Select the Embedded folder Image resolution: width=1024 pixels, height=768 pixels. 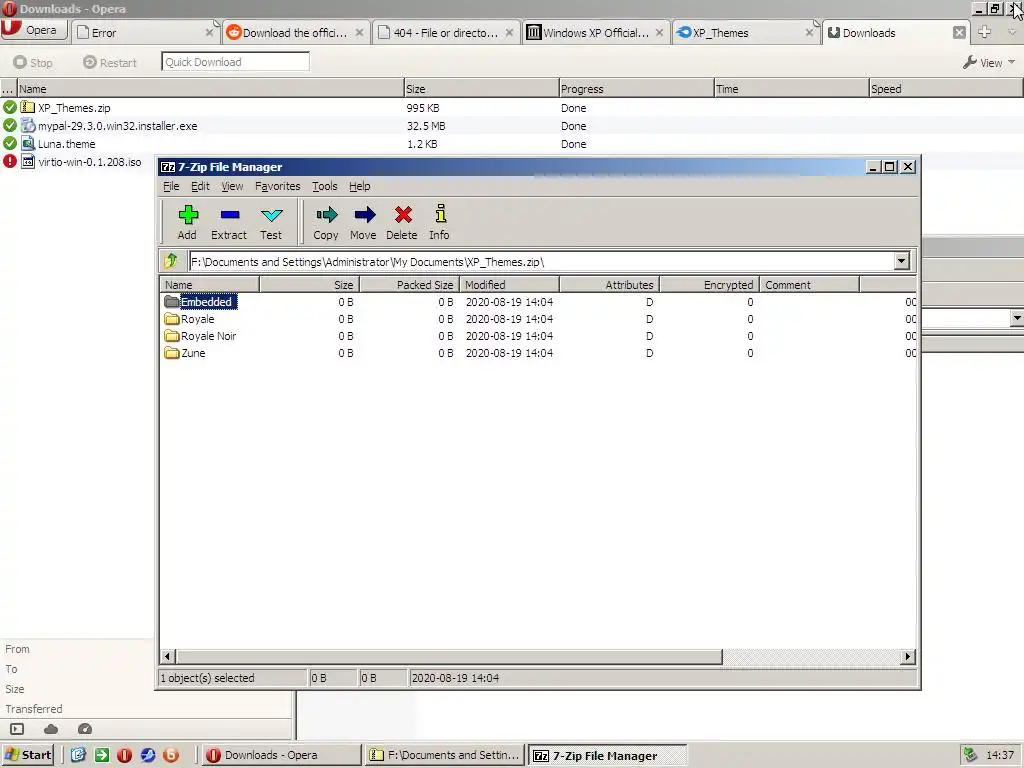(206, 302)
